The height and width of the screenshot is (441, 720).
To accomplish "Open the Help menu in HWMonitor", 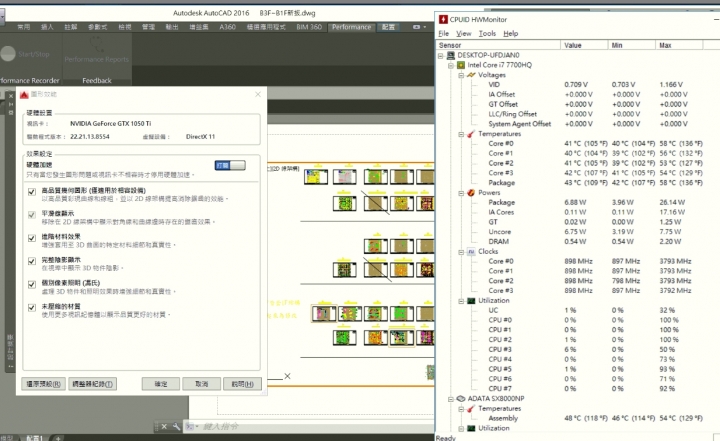I will tap(510, 34).
